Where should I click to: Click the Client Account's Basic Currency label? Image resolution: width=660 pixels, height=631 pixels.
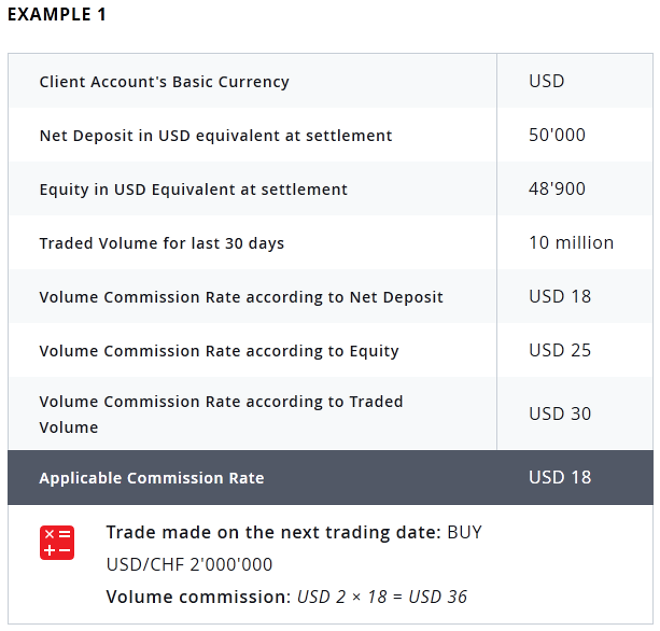click(x=164, y=81)
